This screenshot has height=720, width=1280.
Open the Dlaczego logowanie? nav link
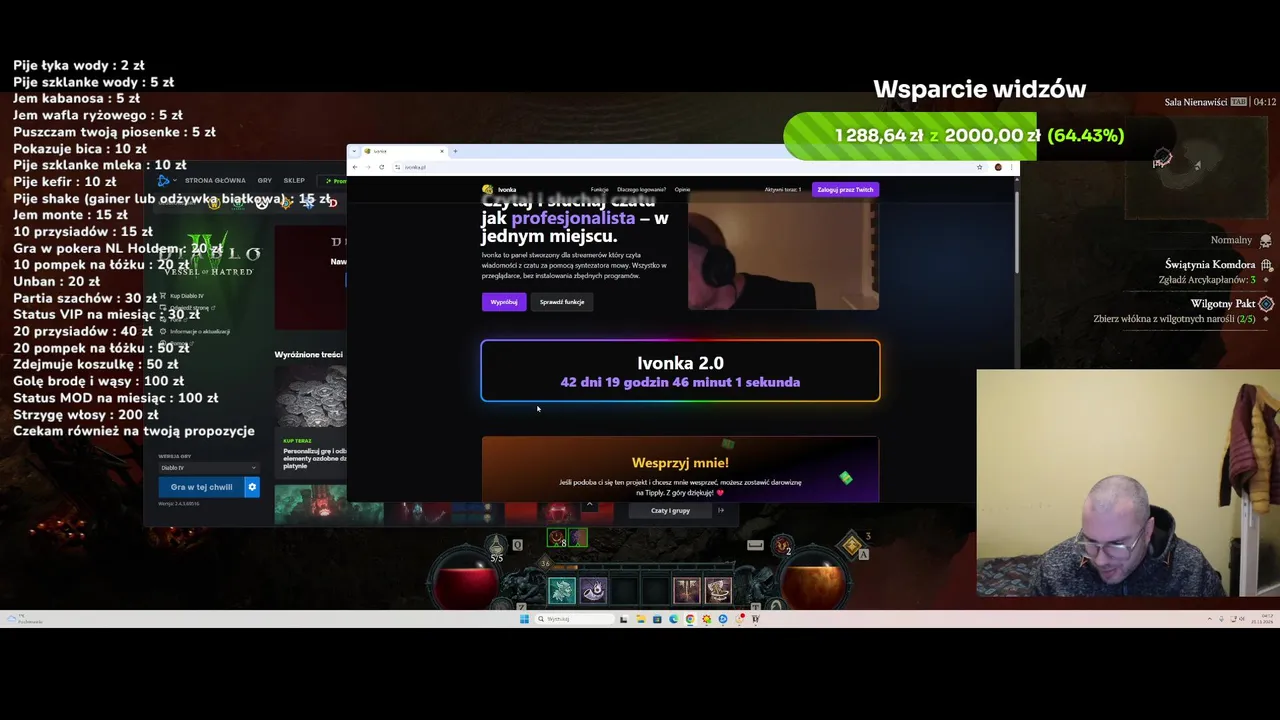641,189
